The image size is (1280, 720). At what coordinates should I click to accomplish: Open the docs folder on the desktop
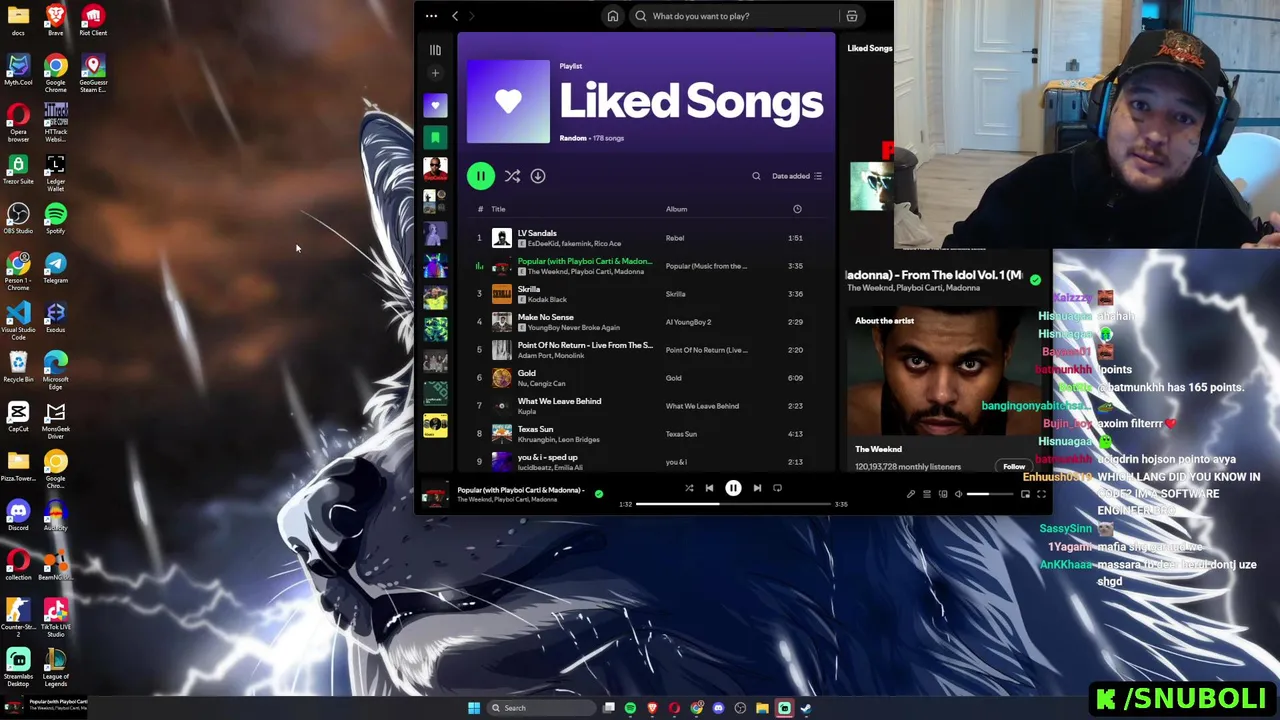(x=18, y=19)
